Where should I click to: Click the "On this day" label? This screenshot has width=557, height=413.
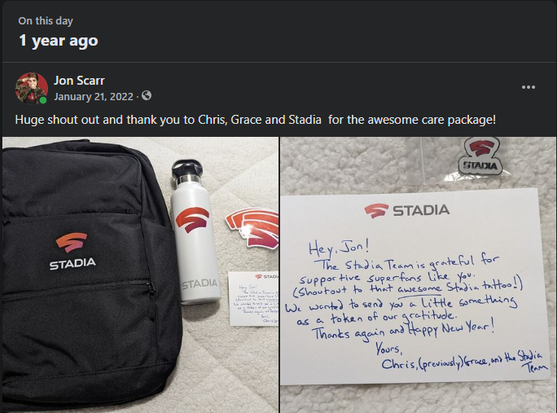click(46, 21)
